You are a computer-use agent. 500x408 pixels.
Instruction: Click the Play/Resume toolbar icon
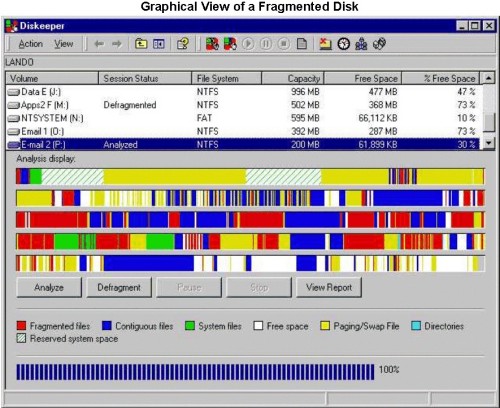pyautogui.click(x=248, y=44)
